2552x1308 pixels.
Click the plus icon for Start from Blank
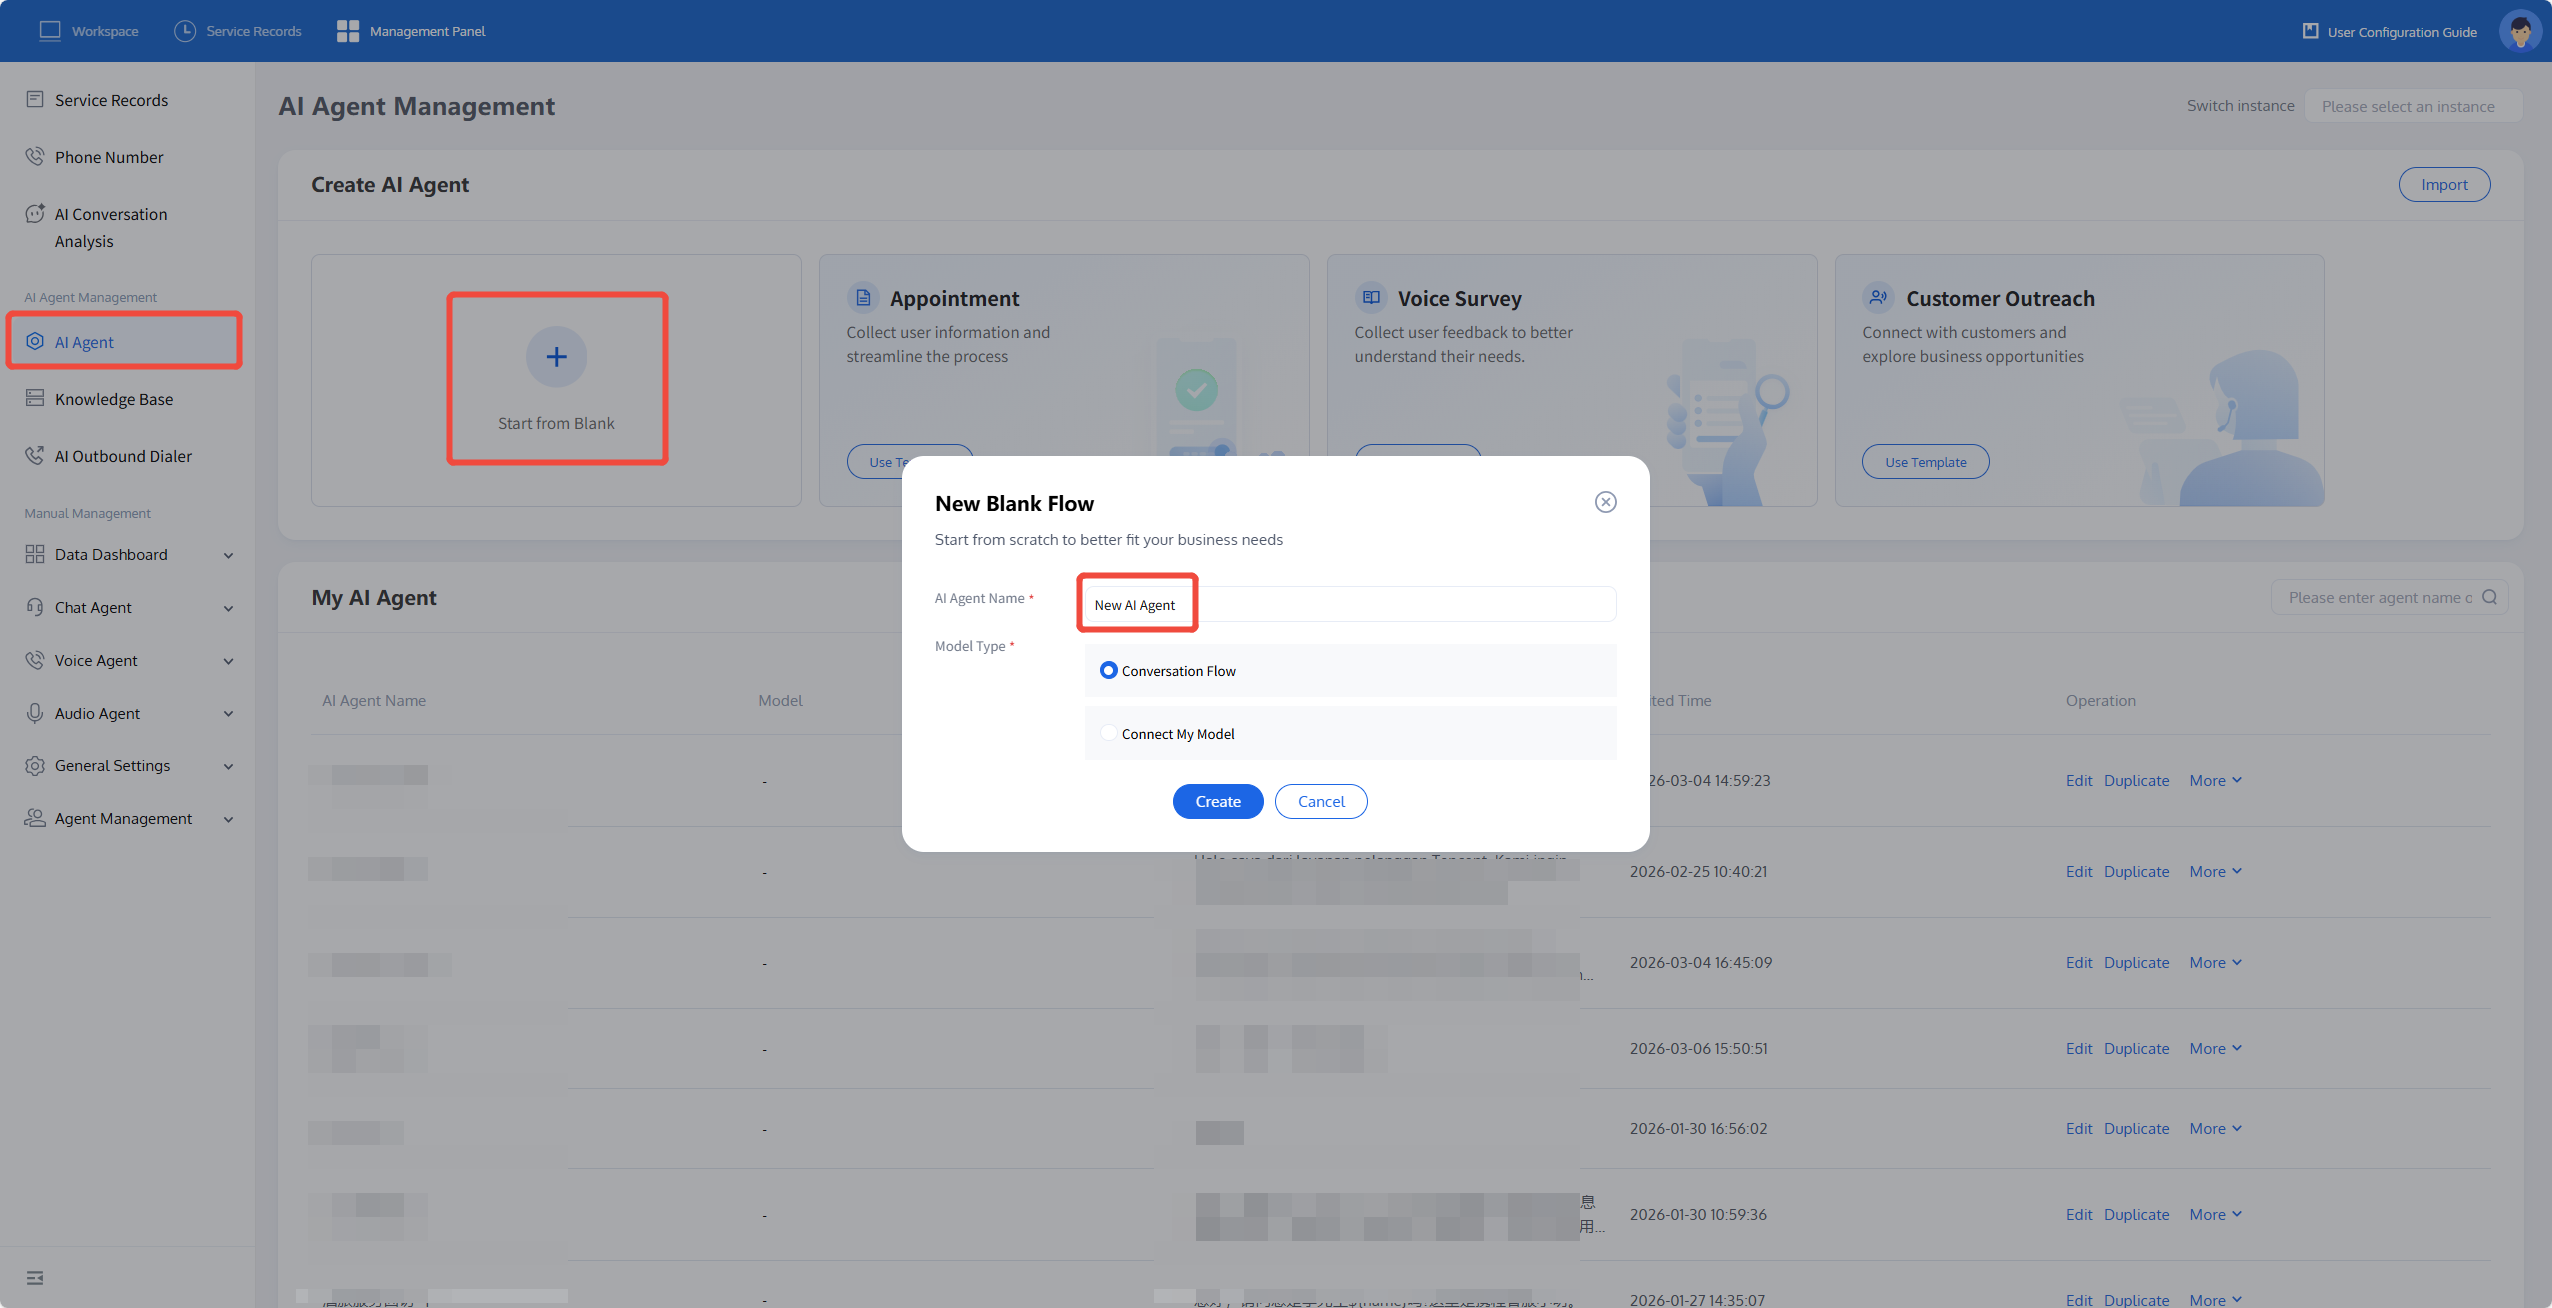click(556, 357)
